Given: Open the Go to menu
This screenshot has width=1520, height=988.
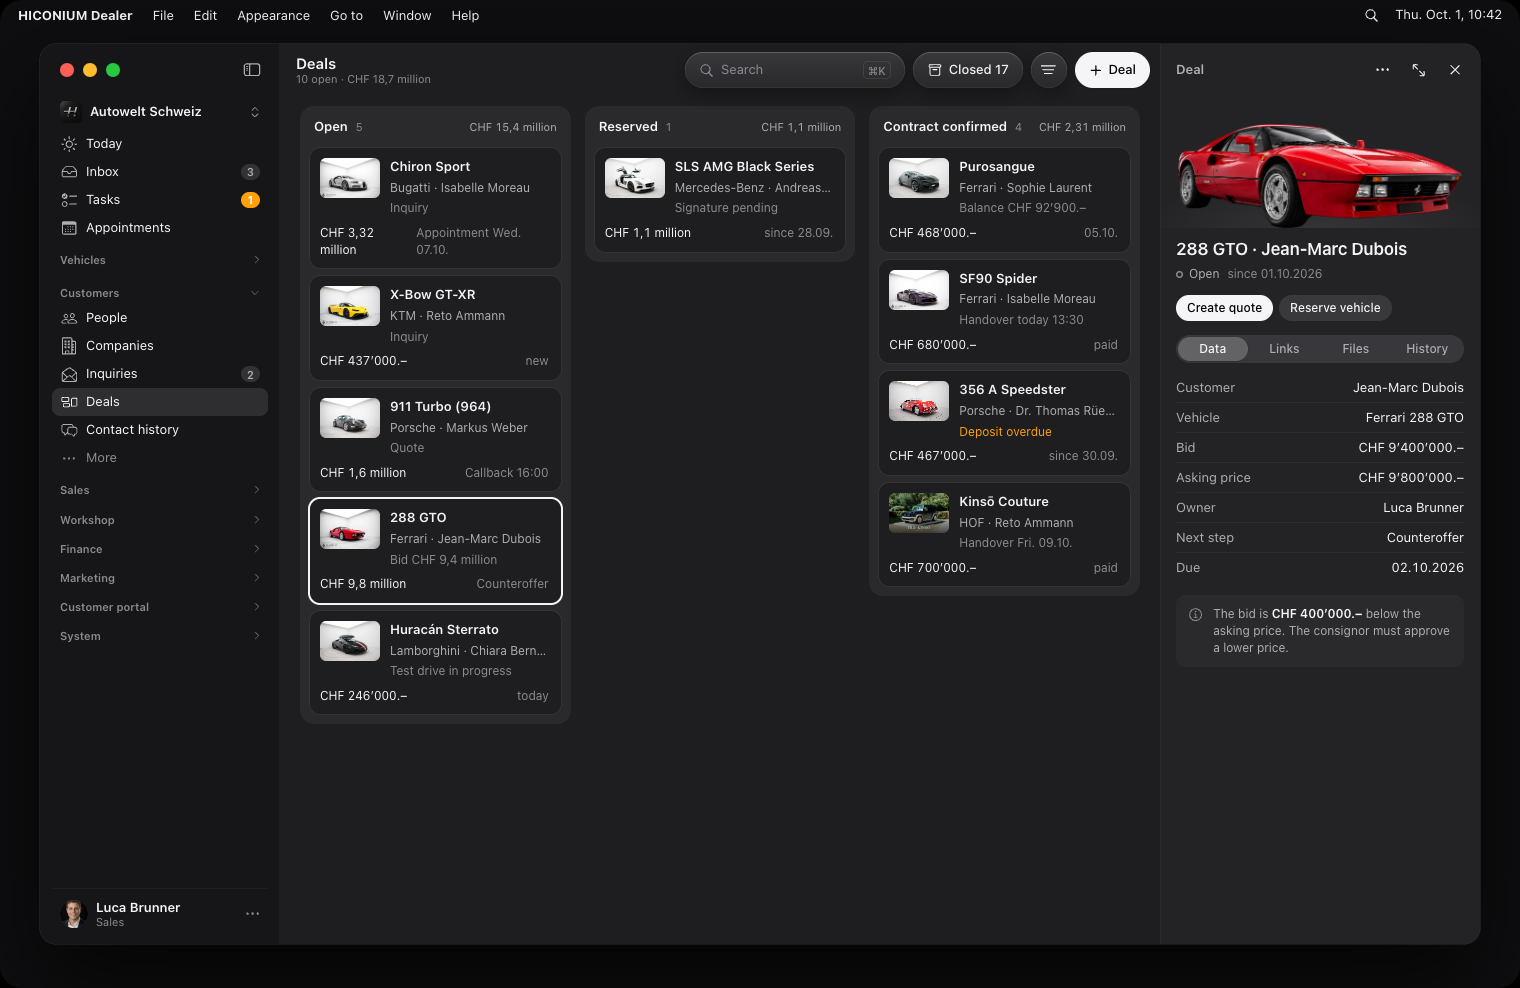Looking at the screenshot, I should 346,15.
